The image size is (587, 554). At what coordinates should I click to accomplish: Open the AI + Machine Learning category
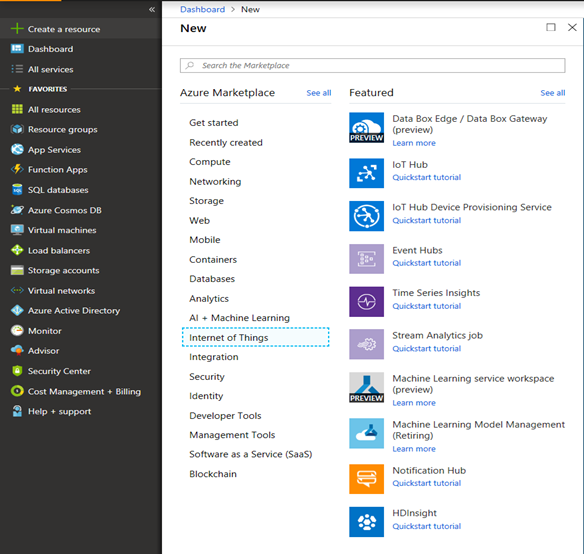pyautogui.click(x=239, y=318)
